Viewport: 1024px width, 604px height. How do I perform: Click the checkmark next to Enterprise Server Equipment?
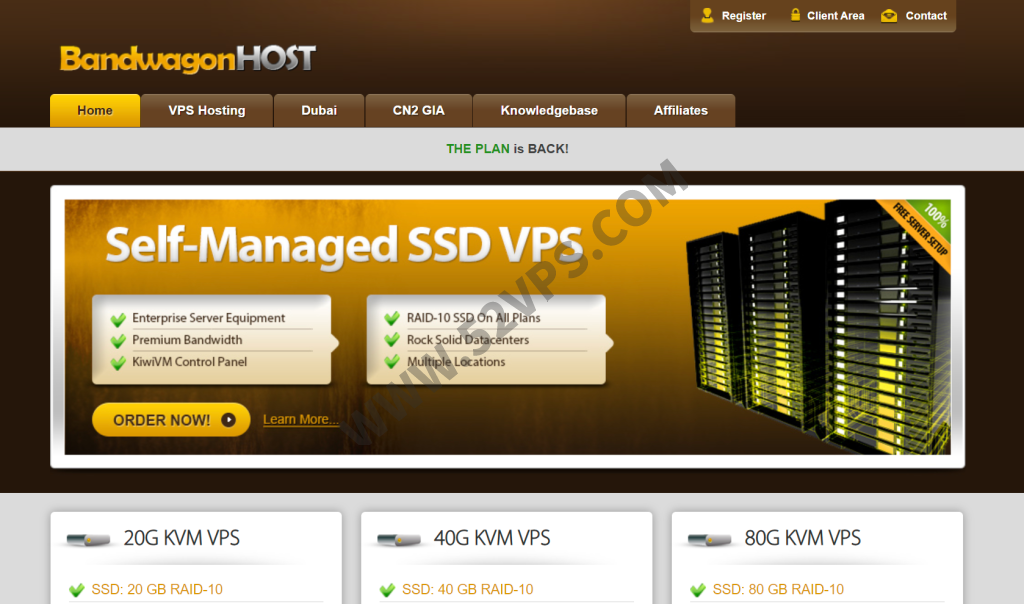[118, 319]
